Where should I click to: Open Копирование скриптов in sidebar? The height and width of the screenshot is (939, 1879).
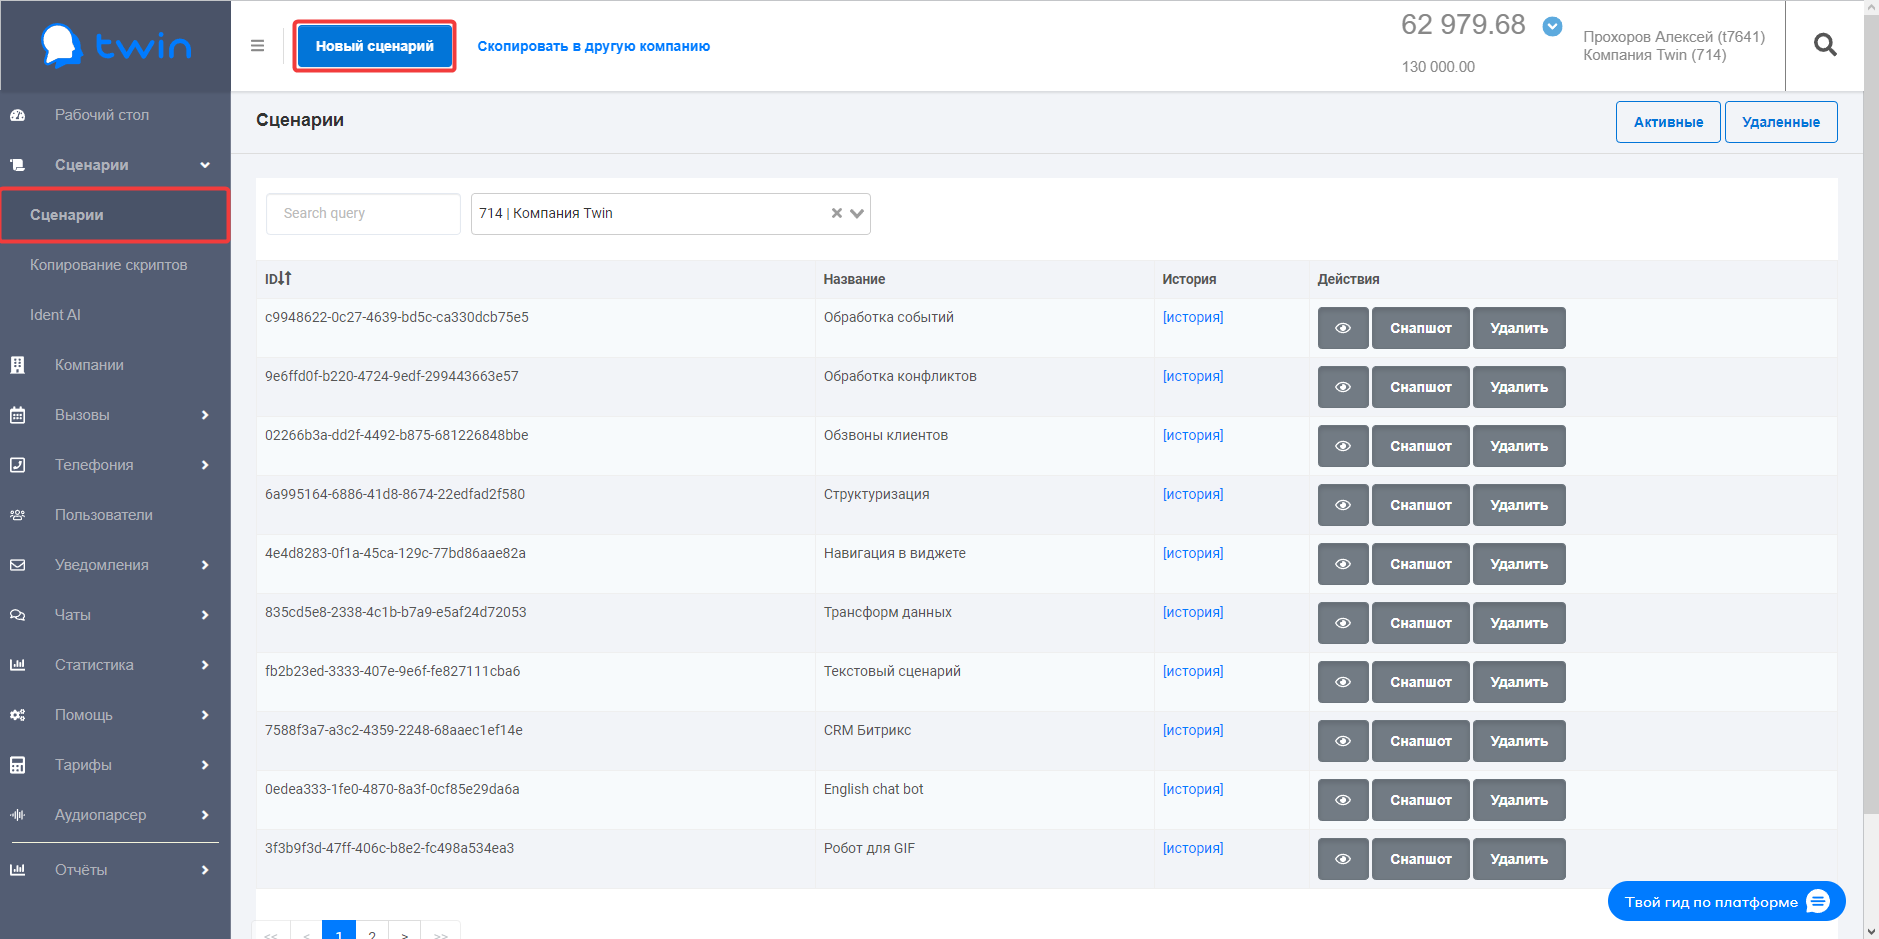click(x=108, y=265)
